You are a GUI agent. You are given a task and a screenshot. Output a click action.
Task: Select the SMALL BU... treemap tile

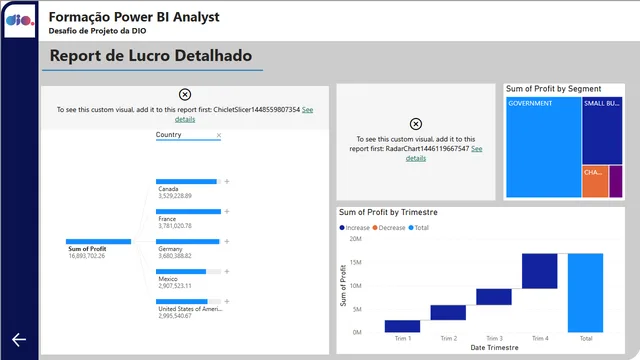coord(602,131)
